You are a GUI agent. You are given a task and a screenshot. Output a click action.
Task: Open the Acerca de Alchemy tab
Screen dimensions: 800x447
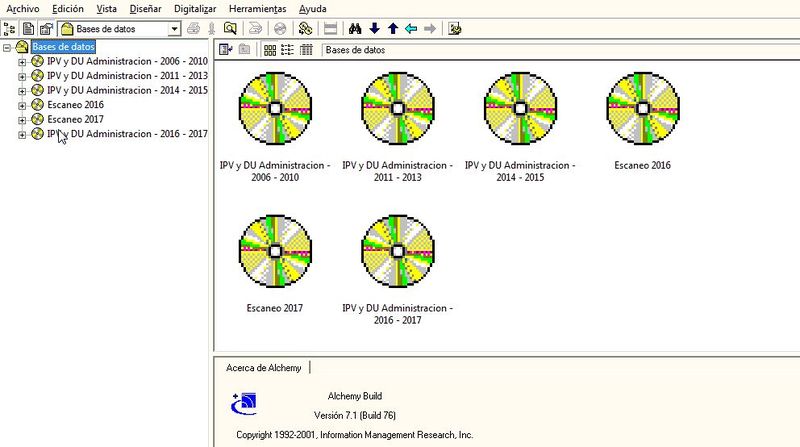click(x=263, y=367)
